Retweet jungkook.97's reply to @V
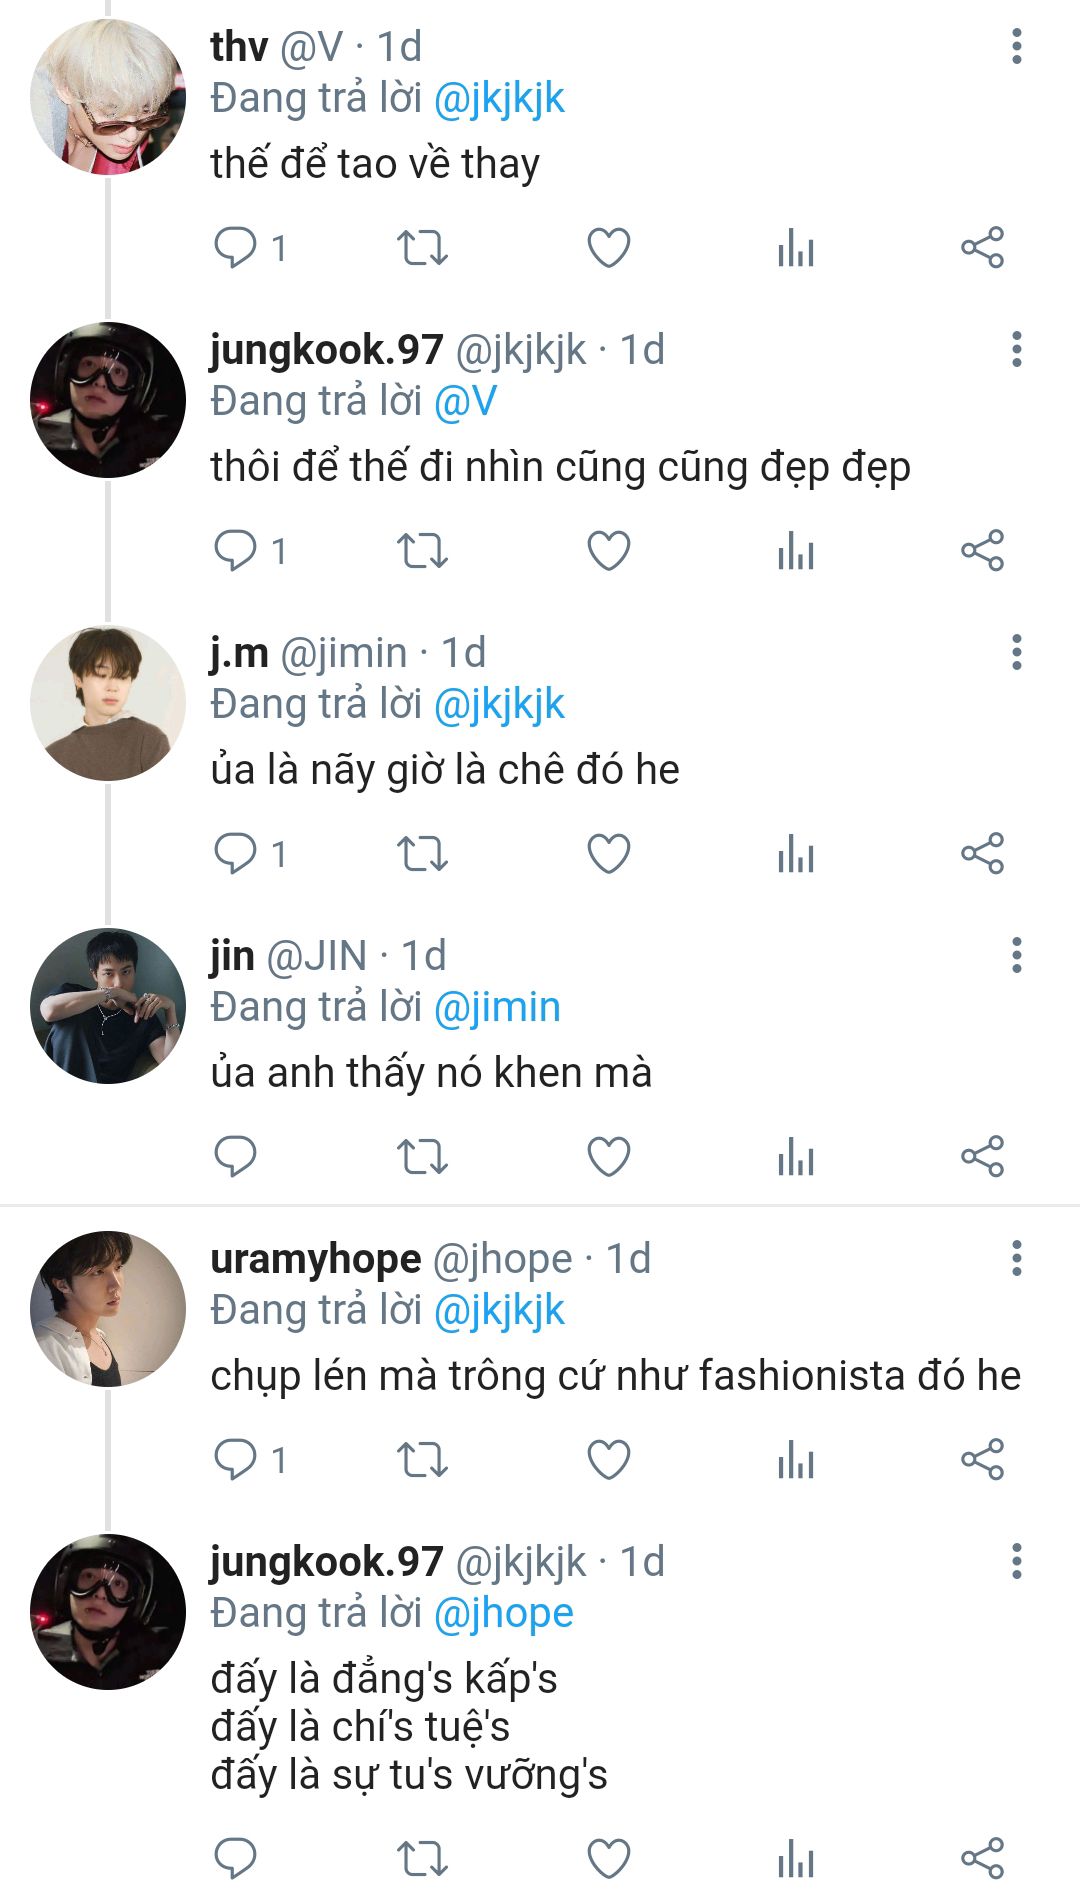Screen dimensions: 1080x1893 pyautogui.click(x=422, y=551)
